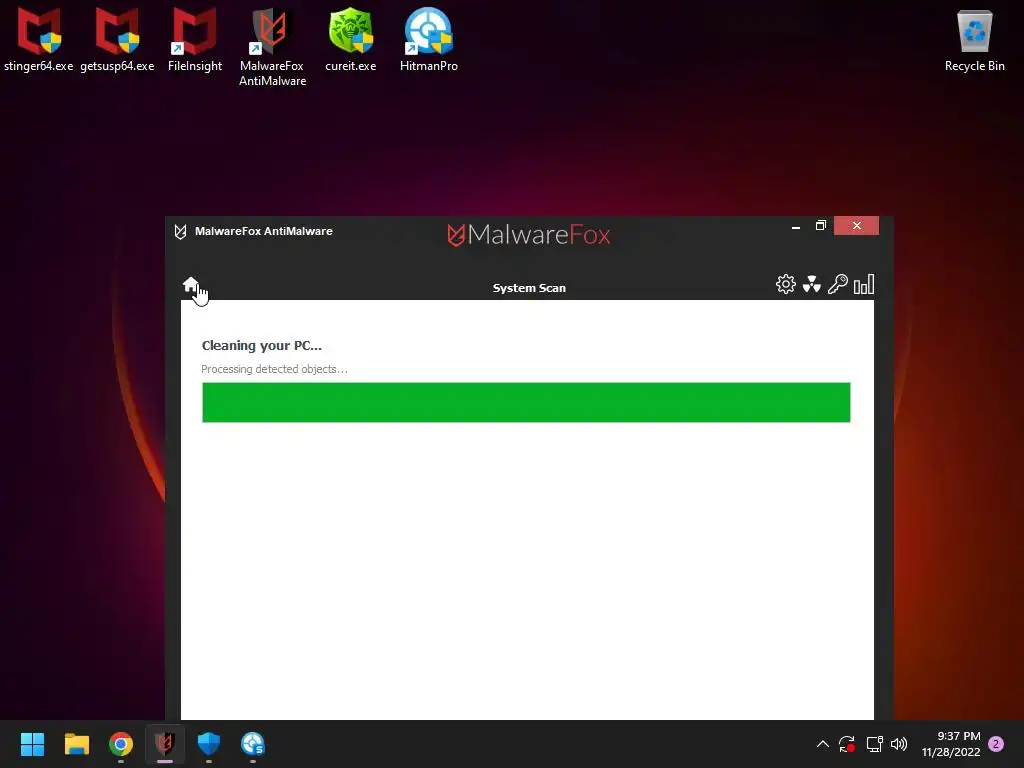Open network status tray icon
This screenshot has width=1024, height=768.
(x=874, y=744)
